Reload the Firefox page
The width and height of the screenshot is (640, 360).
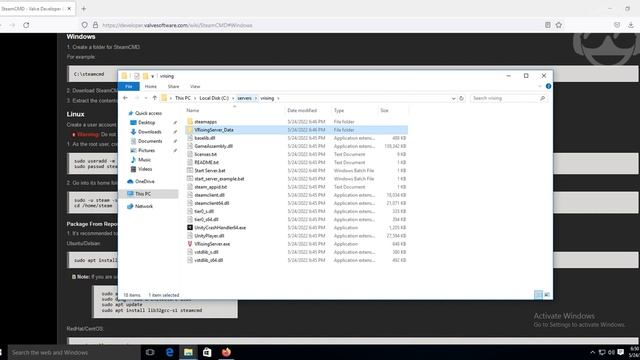coord(26,25)
